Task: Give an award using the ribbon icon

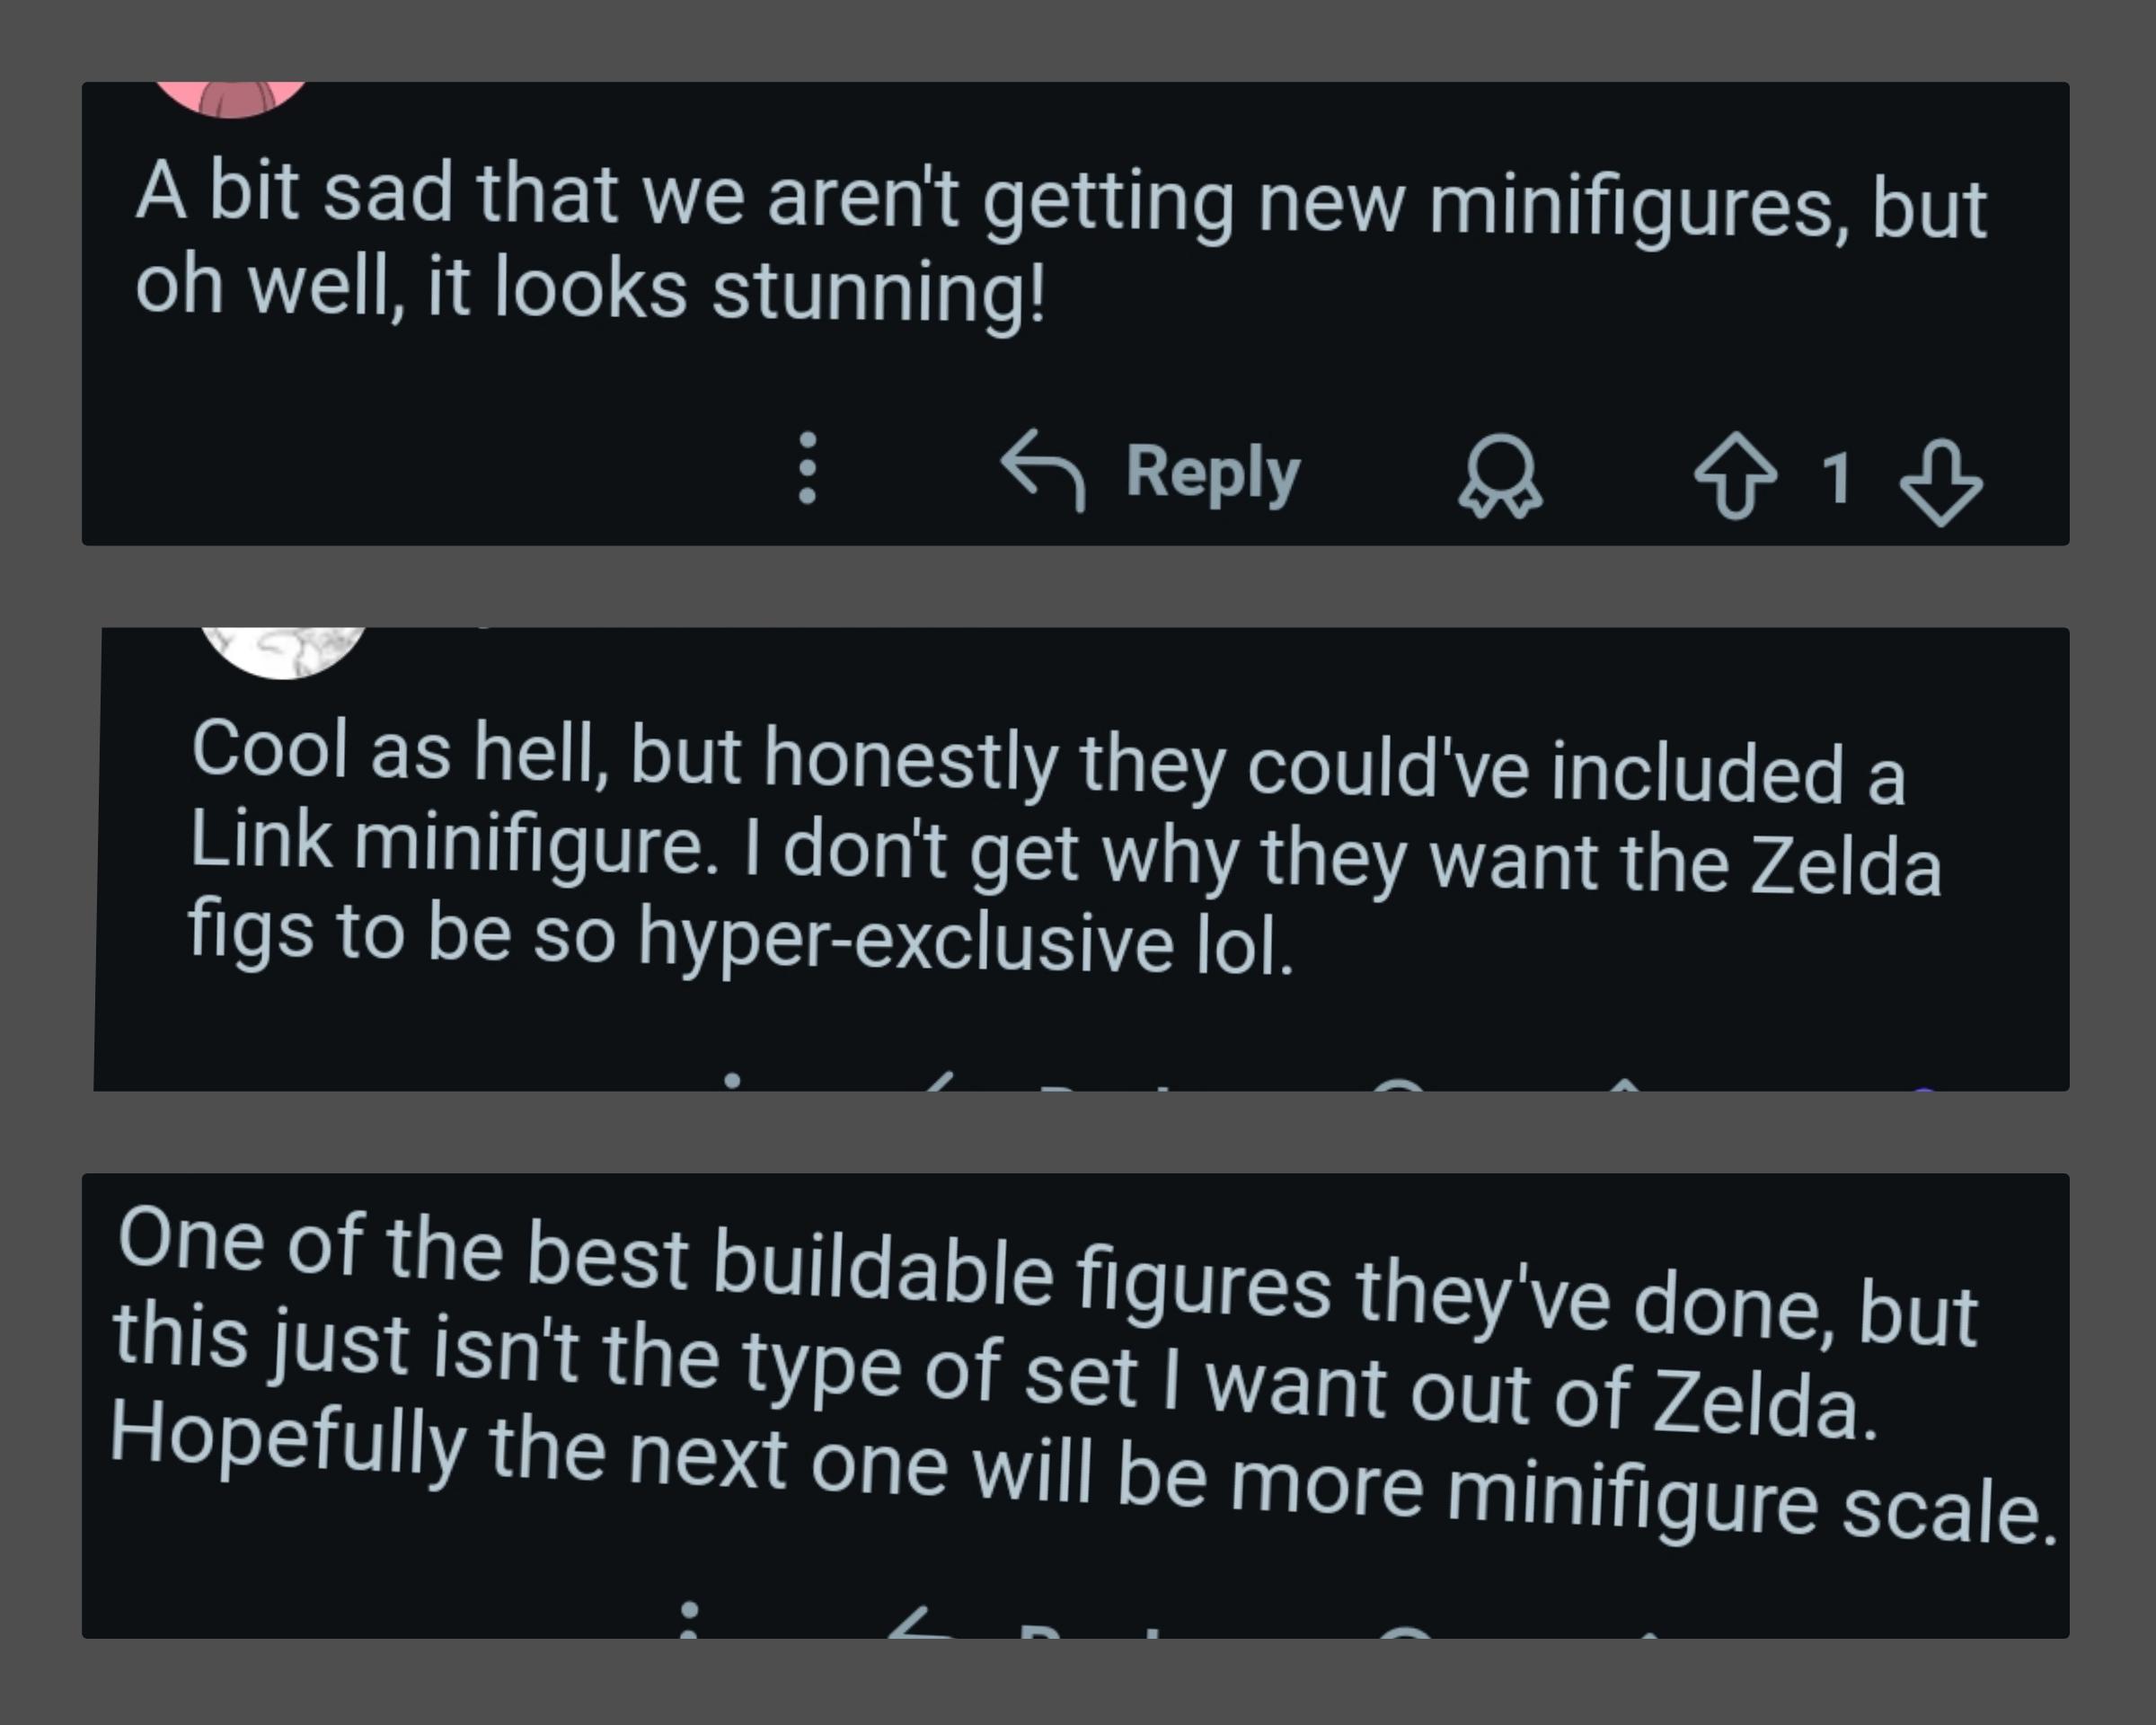Action: click(x=1500, y=477)
